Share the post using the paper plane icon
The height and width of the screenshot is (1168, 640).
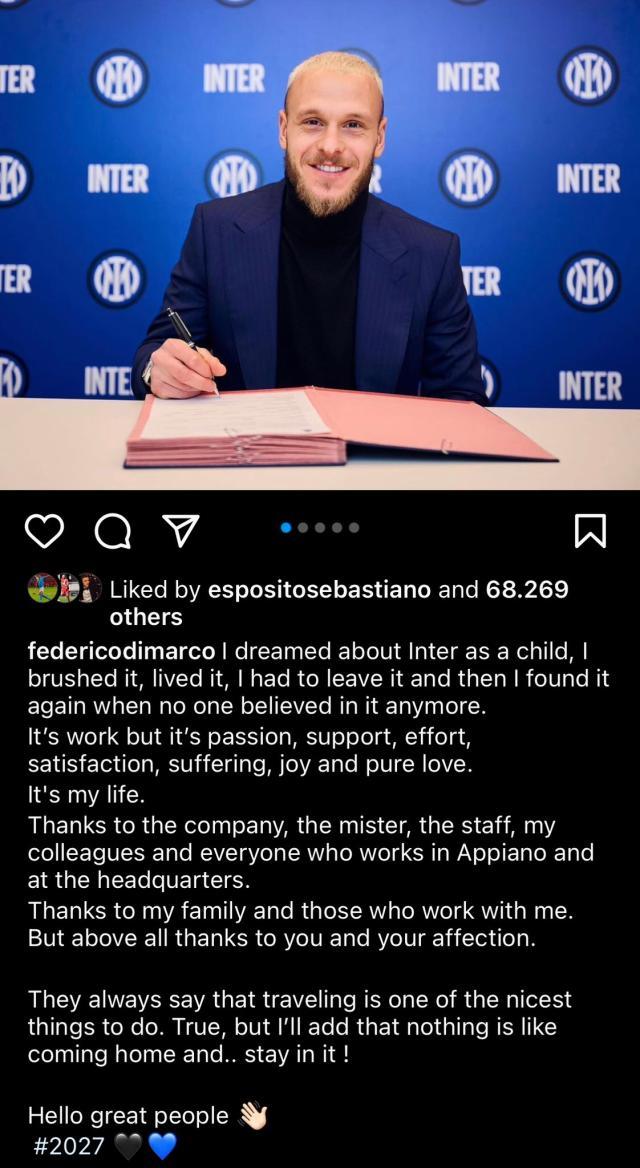coord(180,530)
